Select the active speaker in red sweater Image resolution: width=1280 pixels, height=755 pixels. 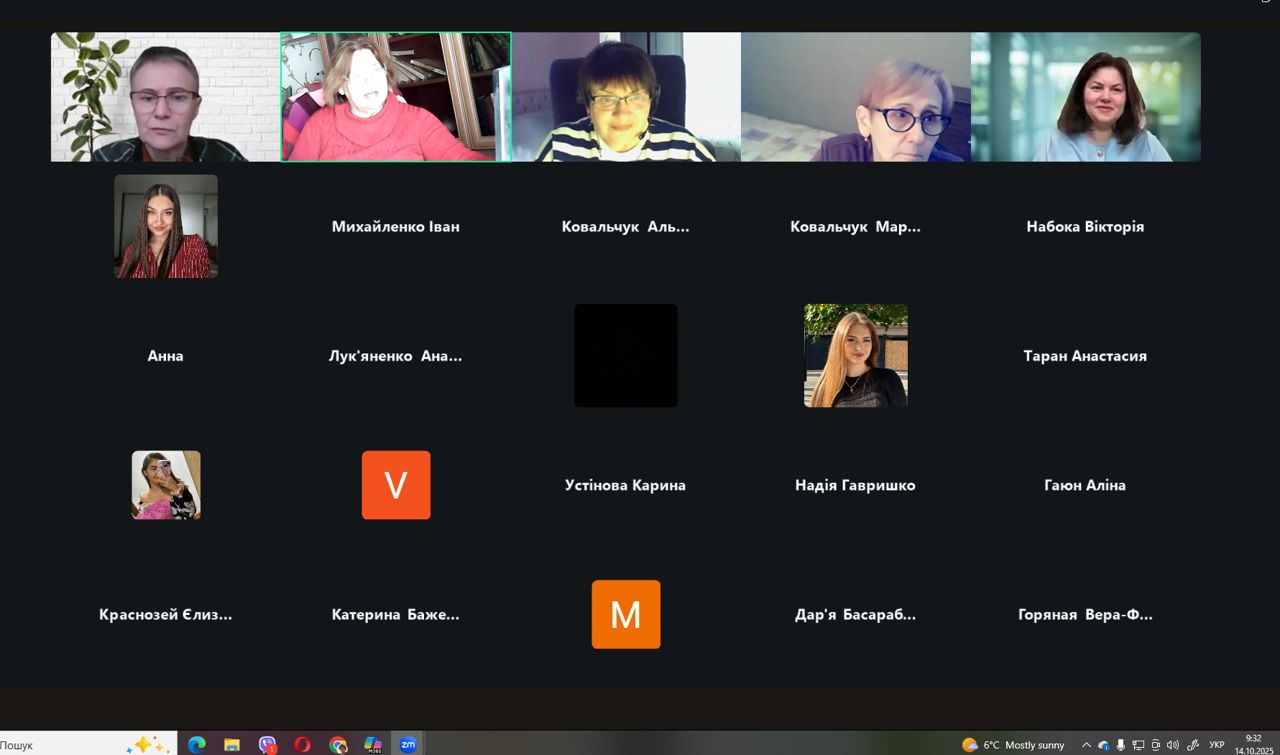396,97
